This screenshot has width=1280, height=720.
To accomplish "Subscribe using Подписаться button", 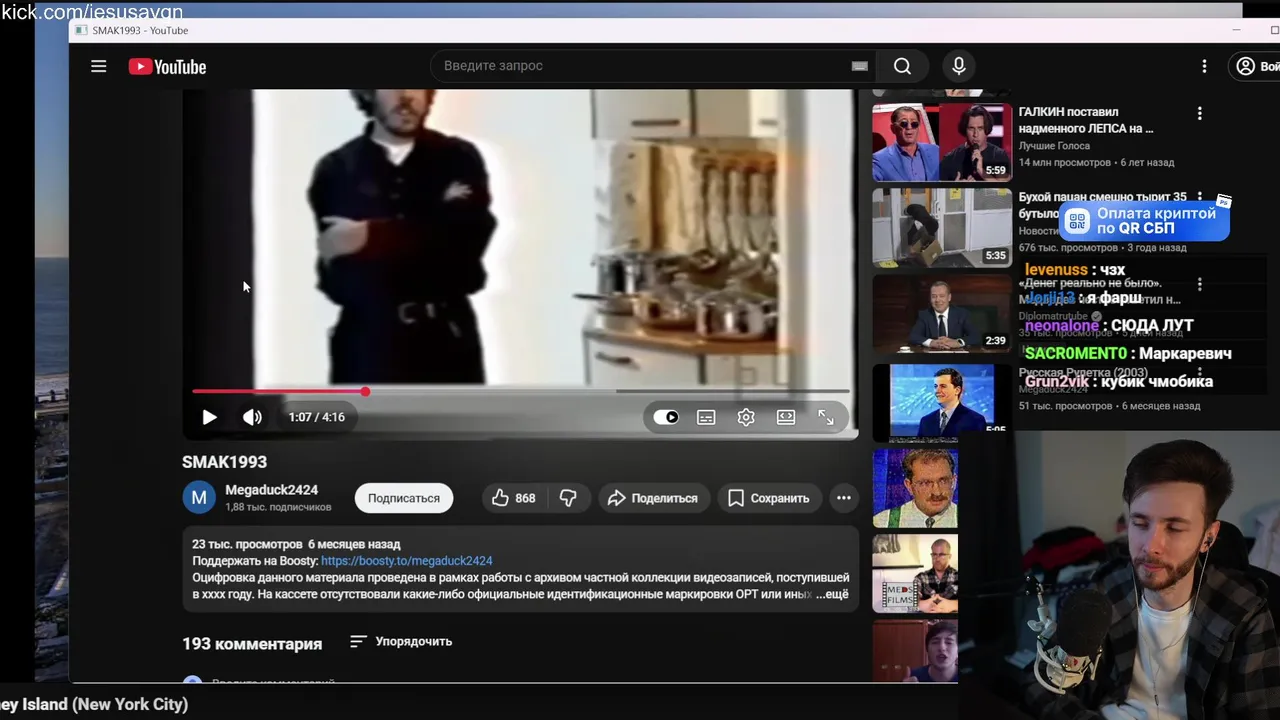I will [404, 498].
